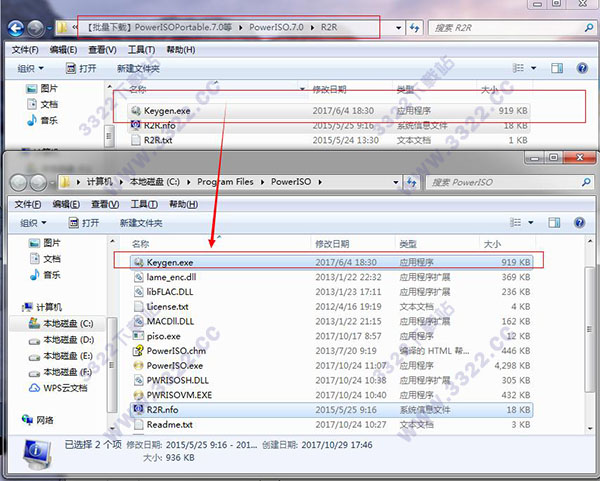Viewport: 600px width, 481px height.
Task: Open 查看(V) menu in PowerISO window
Action: point(105,204)
